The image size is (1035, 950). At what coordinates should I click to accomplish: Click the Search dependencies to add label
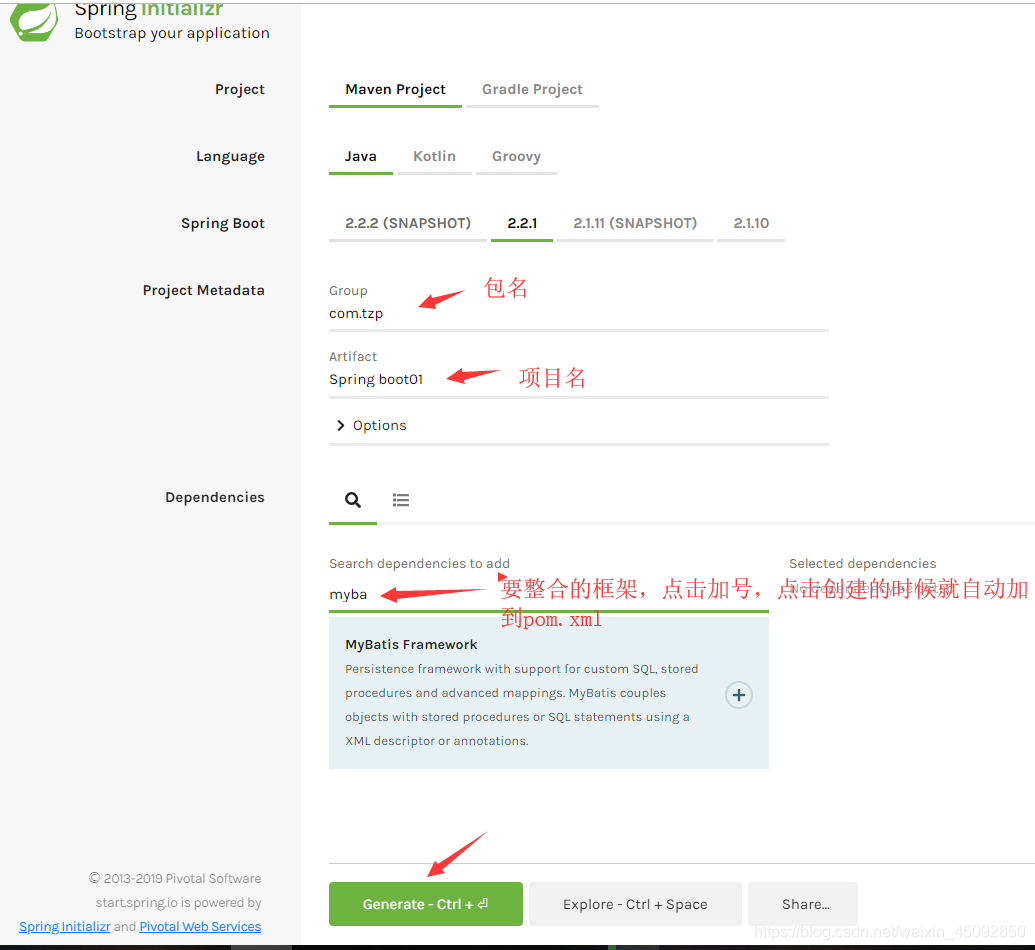coord(420,563)
